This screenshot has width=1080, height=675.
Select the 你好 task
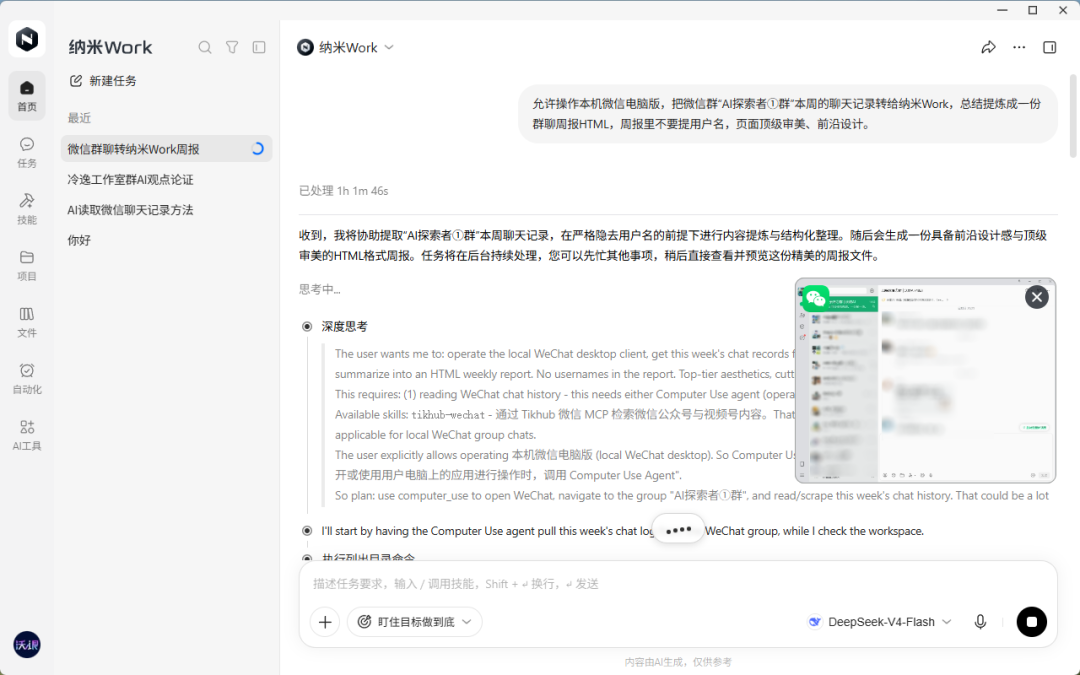tap(167, 240)
